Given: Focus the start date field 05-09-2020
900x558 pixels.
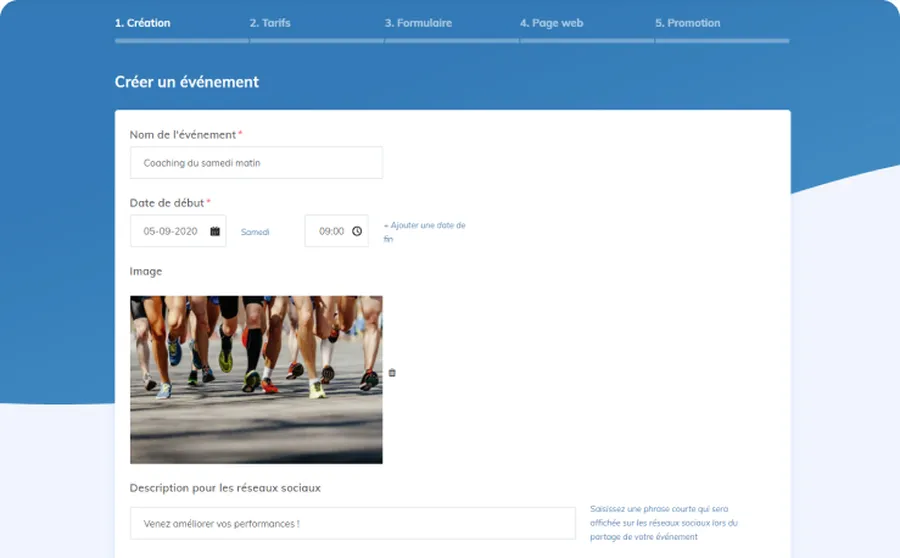Looking at the screenshot, I should [178, 231].
